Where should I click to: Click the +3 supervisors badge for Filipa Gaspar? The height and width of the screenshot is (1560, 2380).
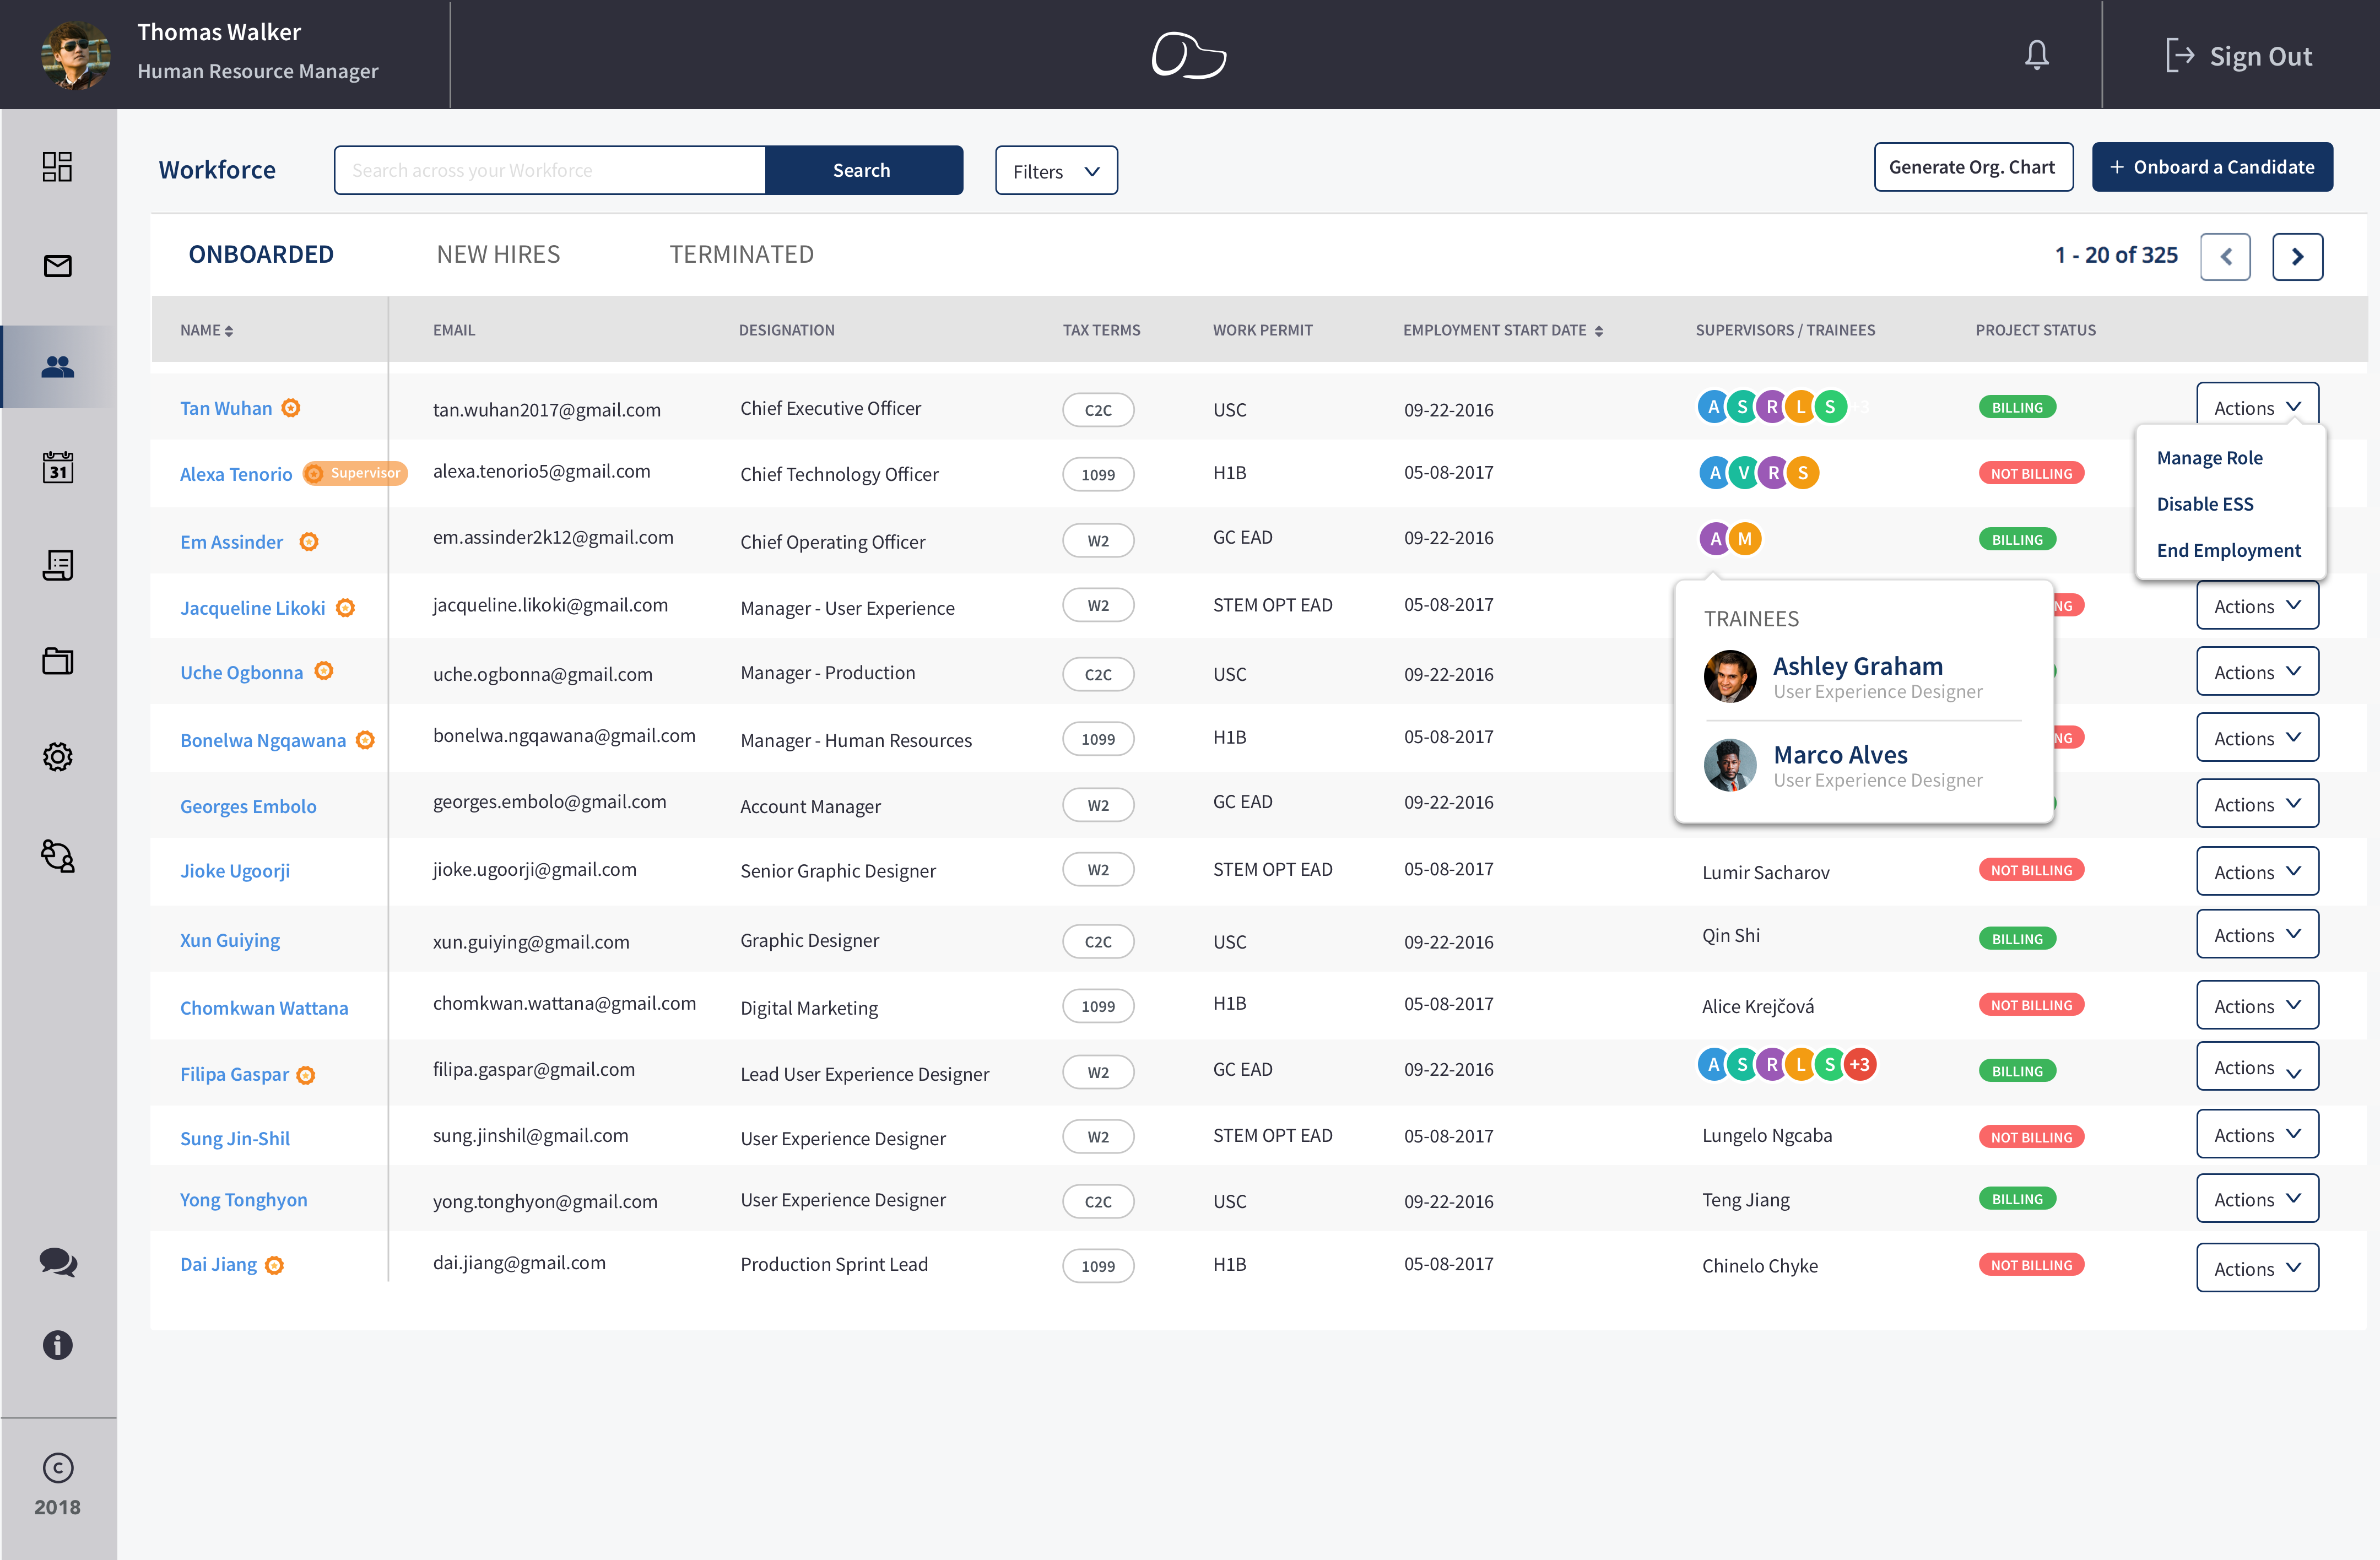point(1859,1065)
